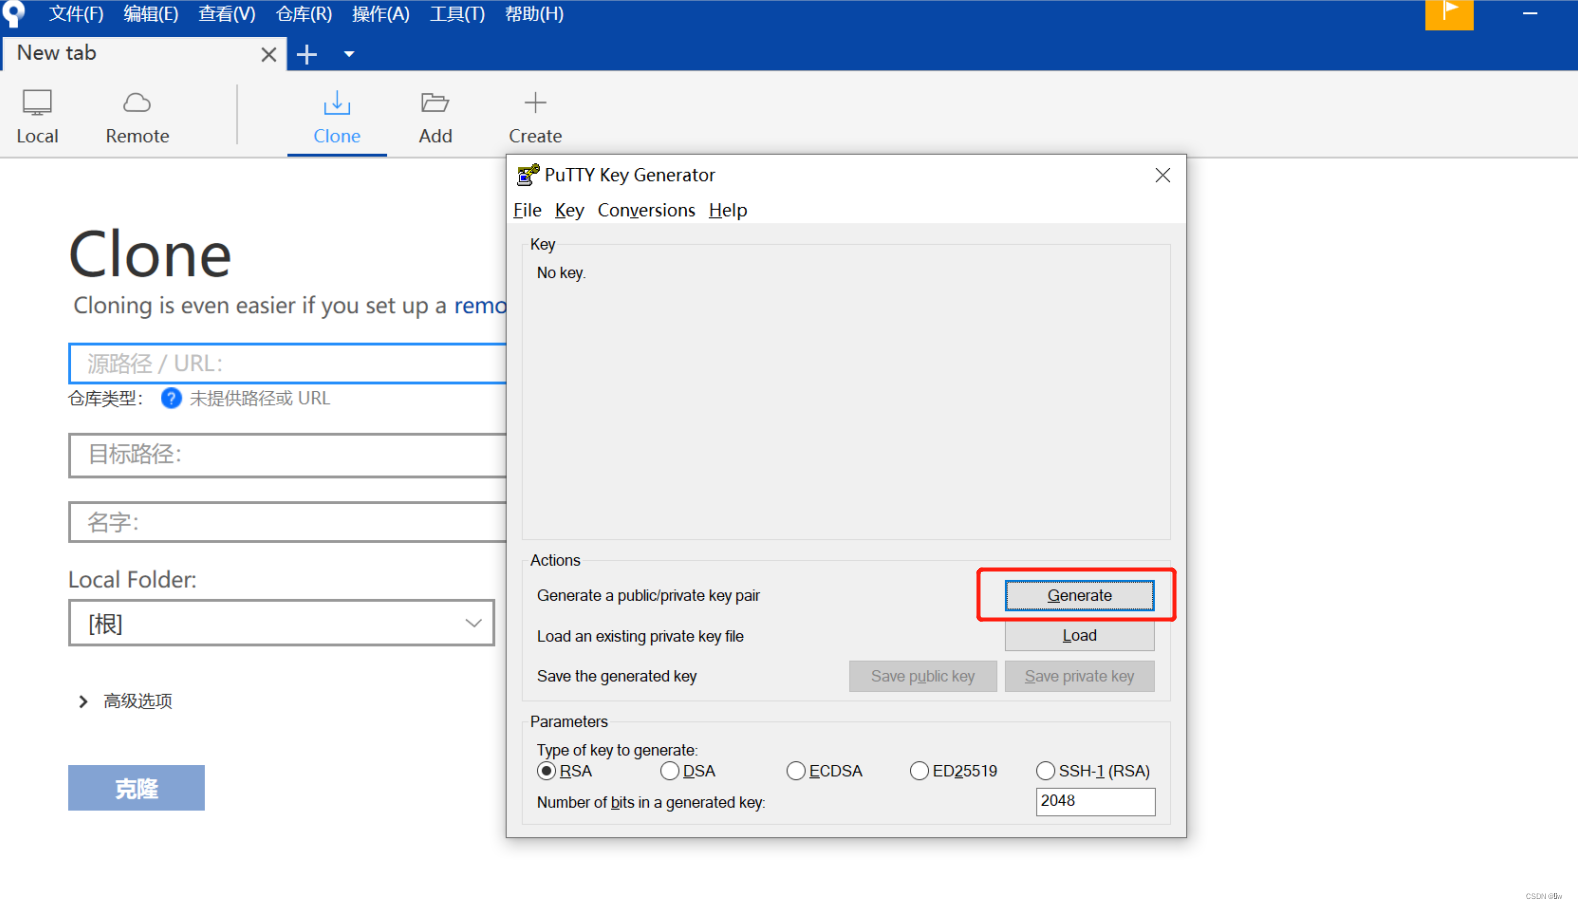Click the Sourcetree logo icon

coord(13,14)
